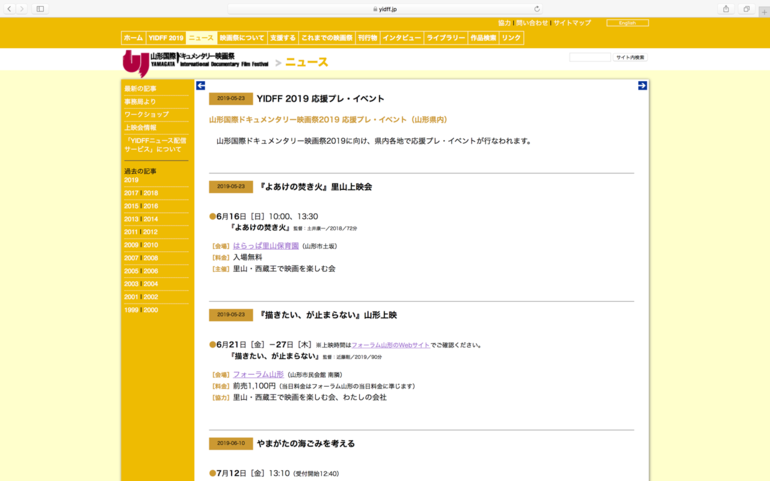Click the blue left arrow icon

200,86
